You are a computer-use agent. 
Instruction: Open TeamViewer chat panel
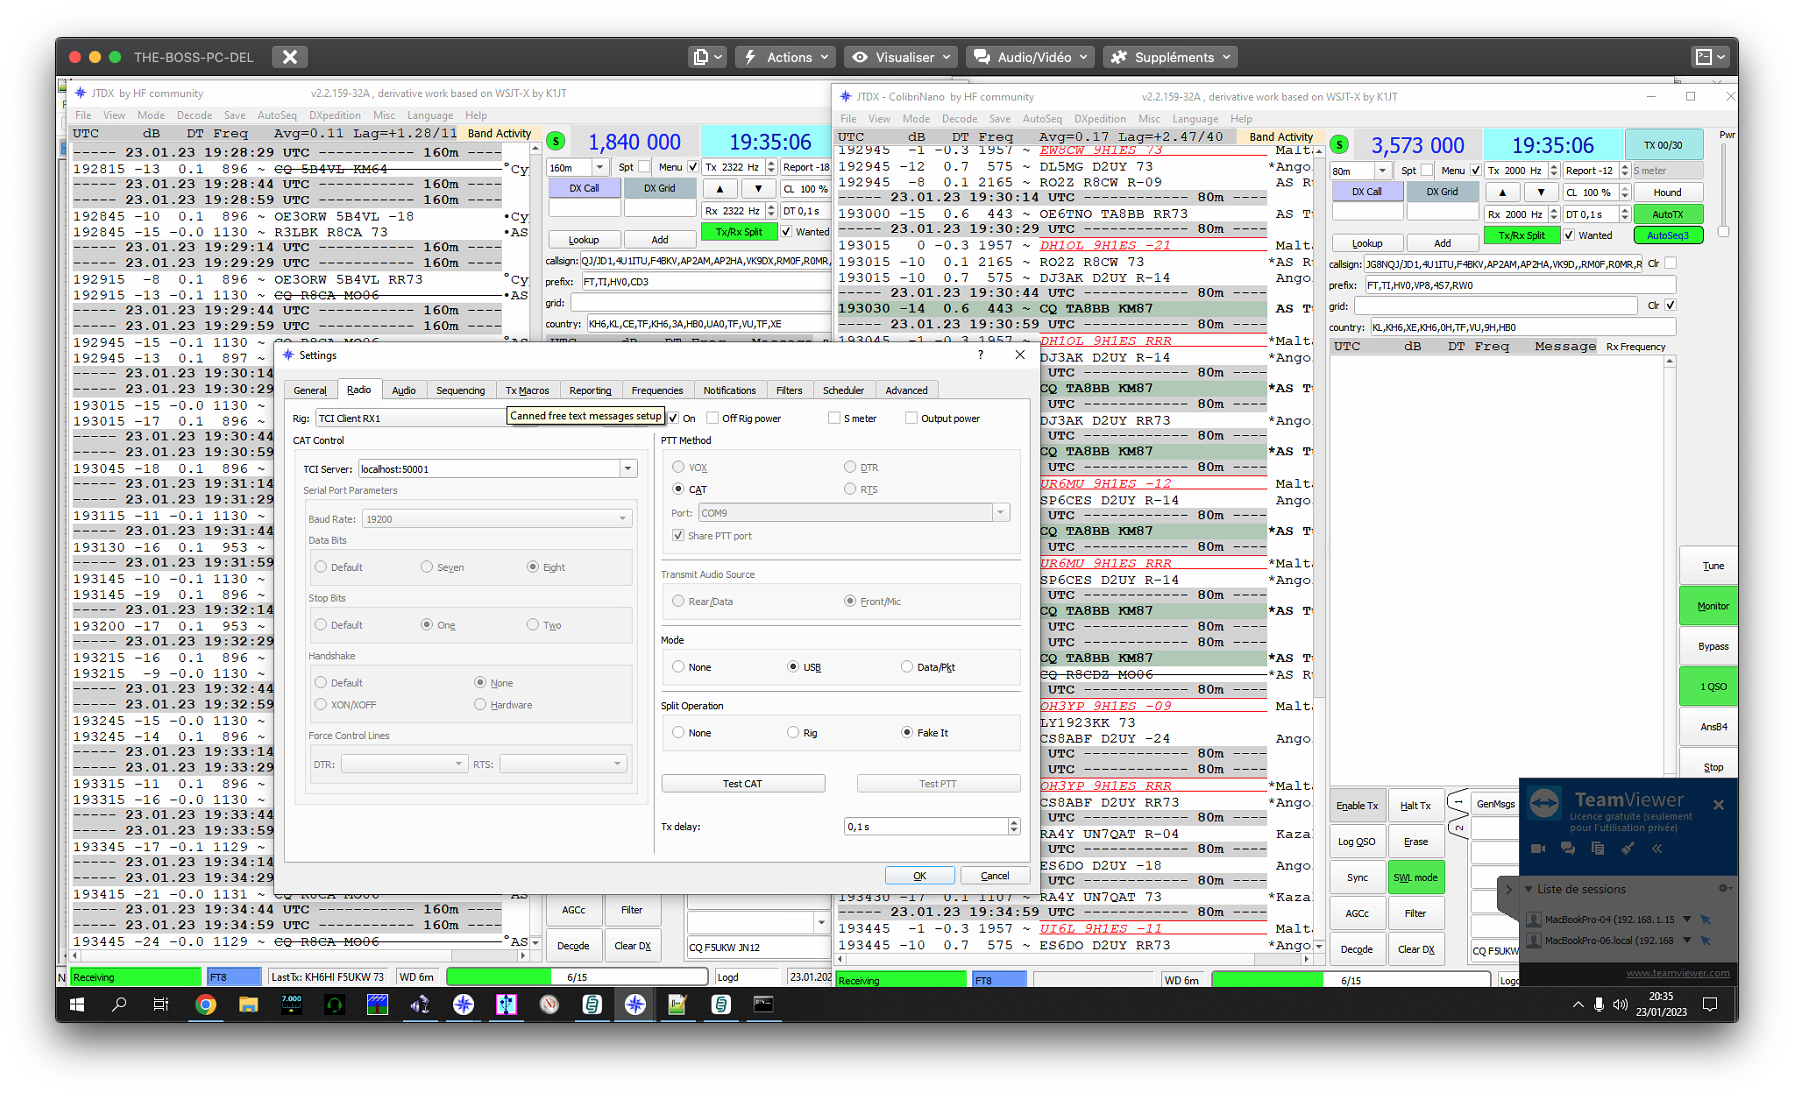click(1568, 848)
